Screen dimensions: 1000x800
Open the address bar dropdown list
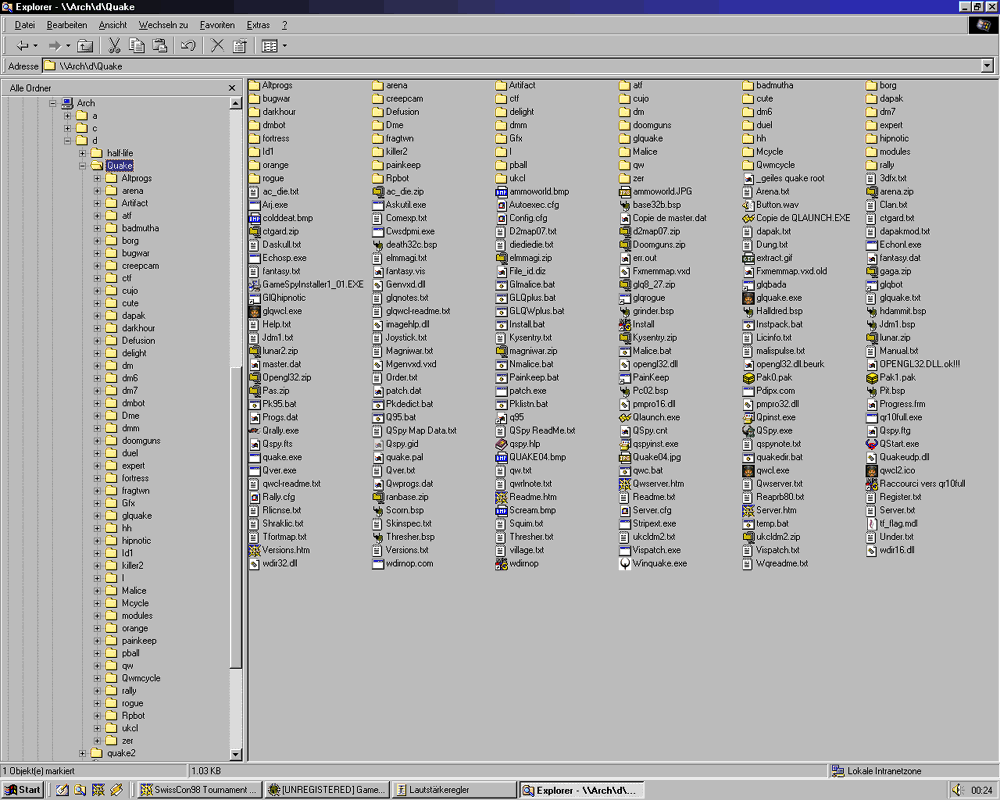pos(987,66)
